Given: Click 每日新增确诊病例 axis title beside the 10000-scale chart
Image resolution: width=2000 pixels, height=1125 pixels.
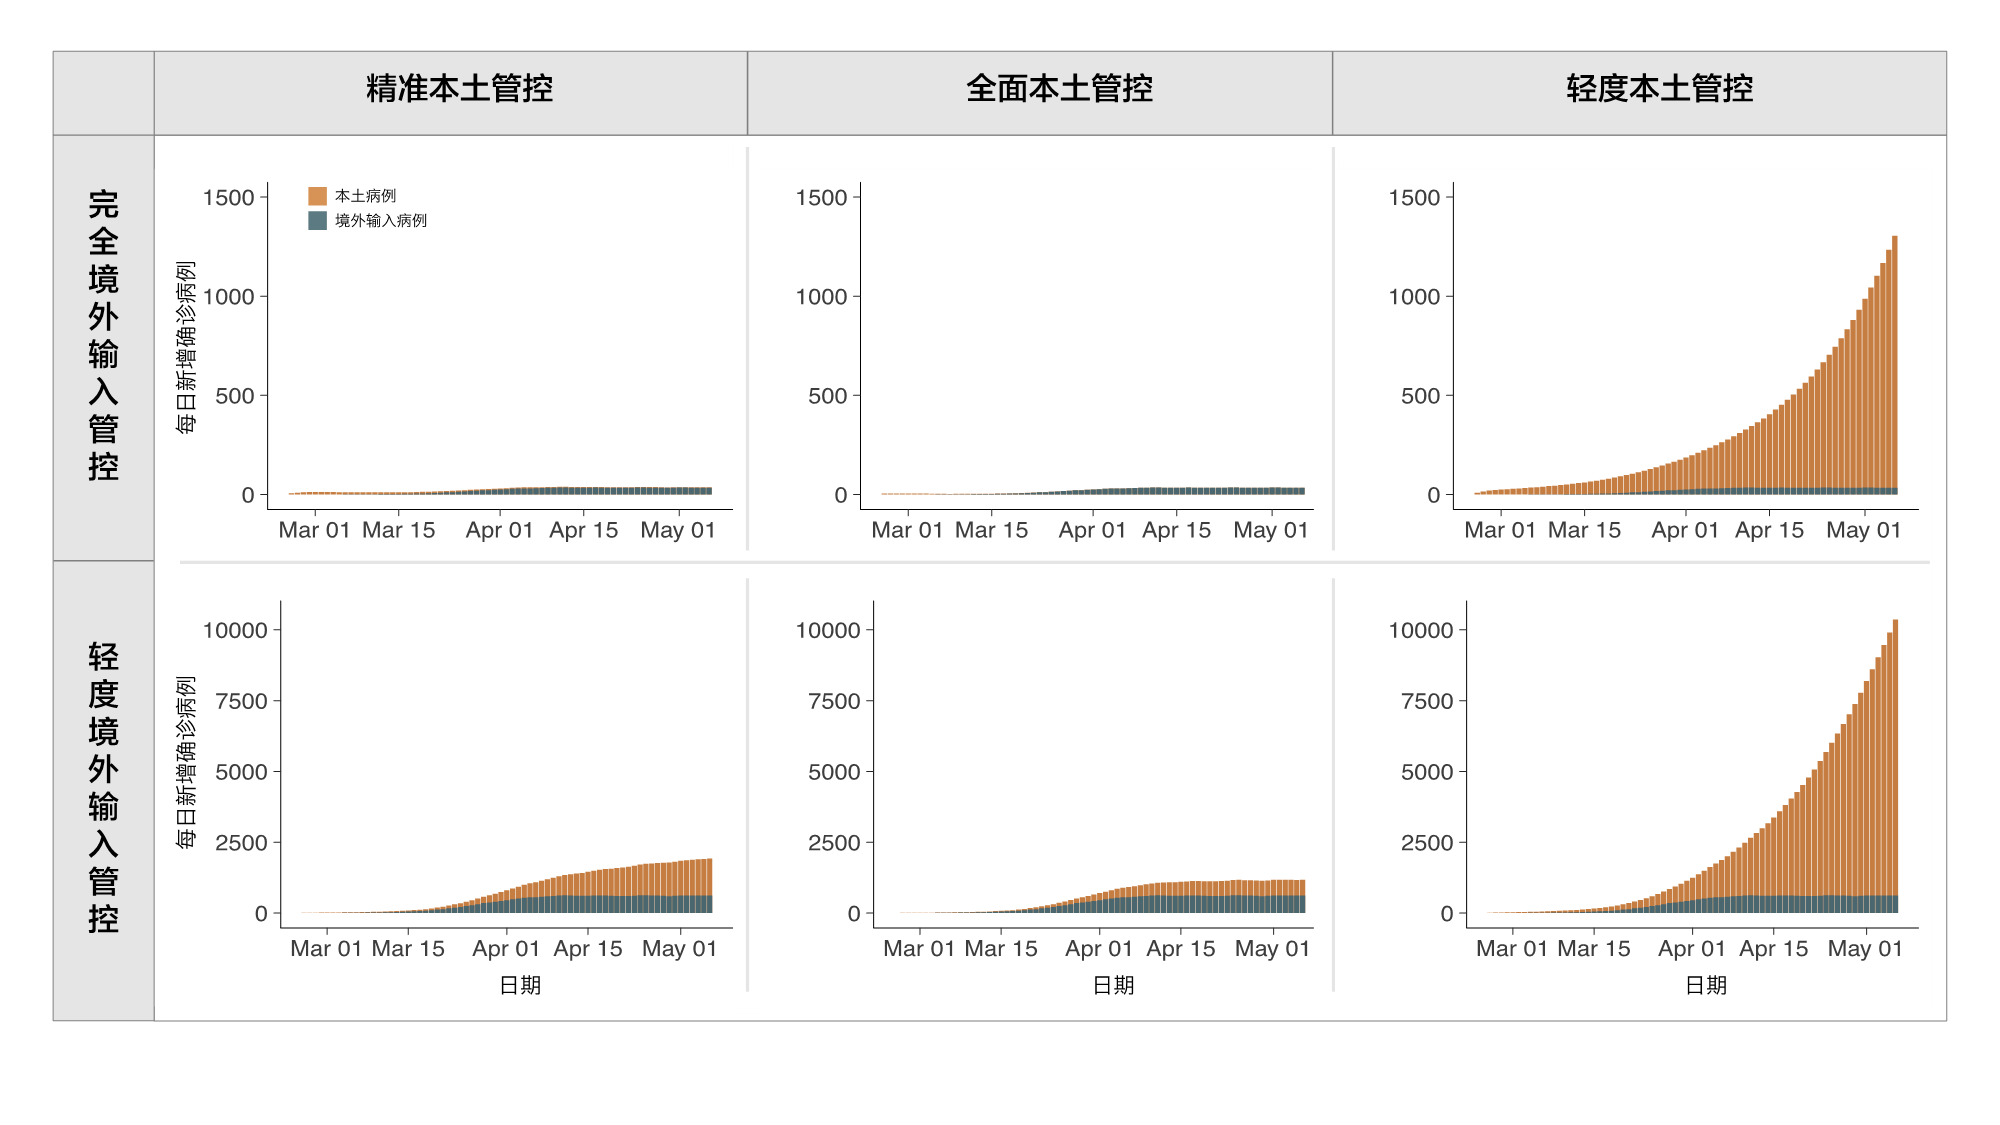Looking at the screenshot, I should pyautogui.click(x=186, y=762).
